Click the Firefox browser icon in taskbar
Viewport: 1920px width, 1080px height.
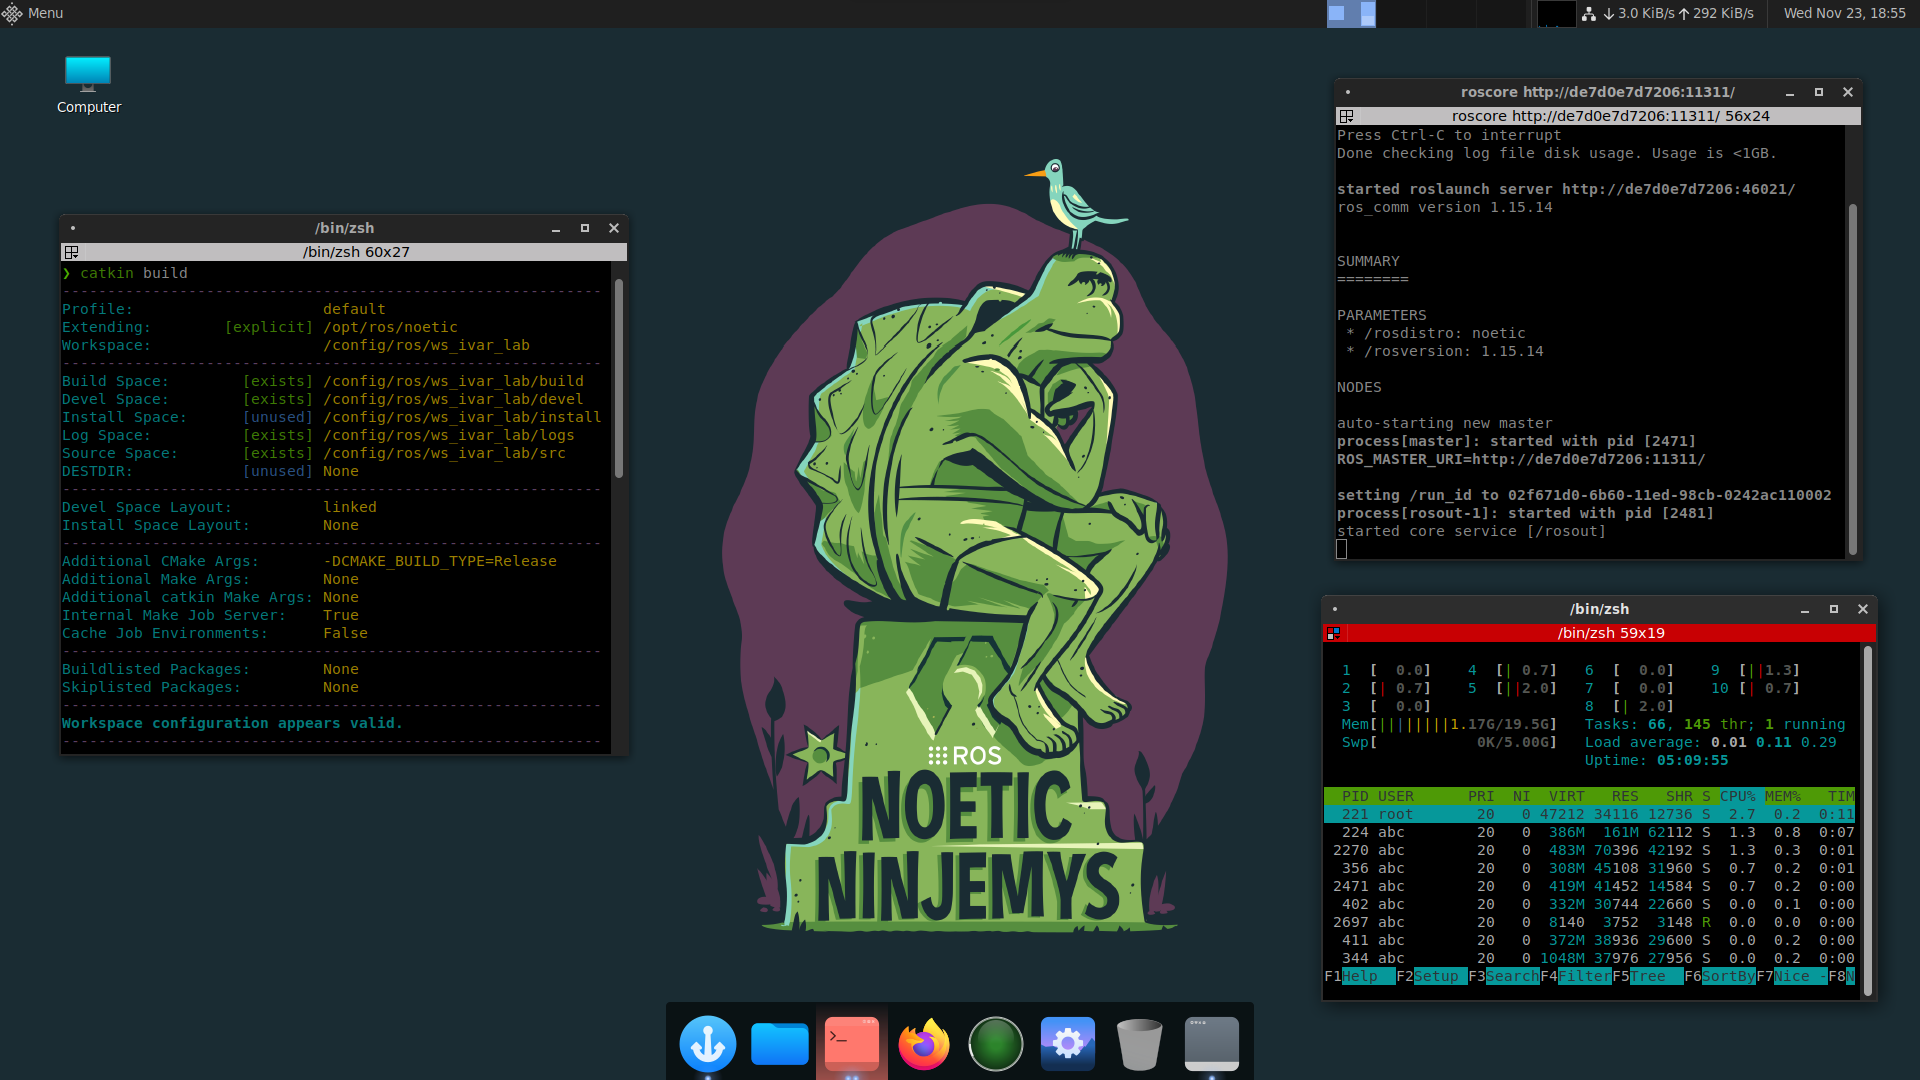click(923, 1043)
